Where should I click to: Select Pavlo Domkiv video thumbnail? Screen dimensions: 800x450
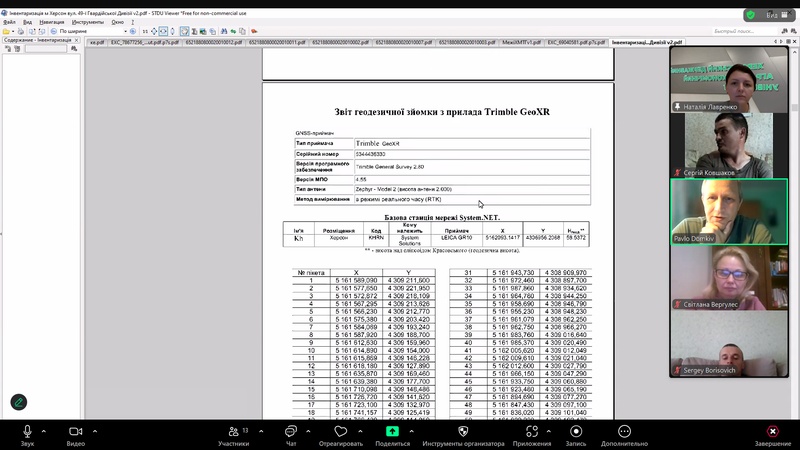coord(729,212)
